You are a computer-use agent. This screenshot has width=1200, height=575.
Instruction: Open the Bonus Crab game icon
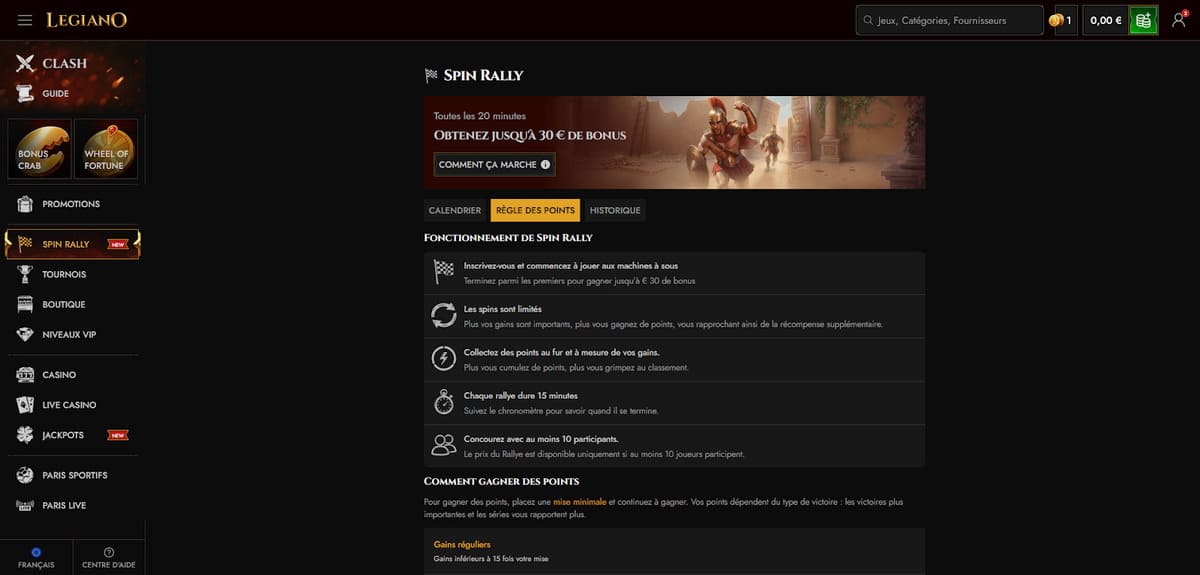pyautogui.click(x=39, y=149)
